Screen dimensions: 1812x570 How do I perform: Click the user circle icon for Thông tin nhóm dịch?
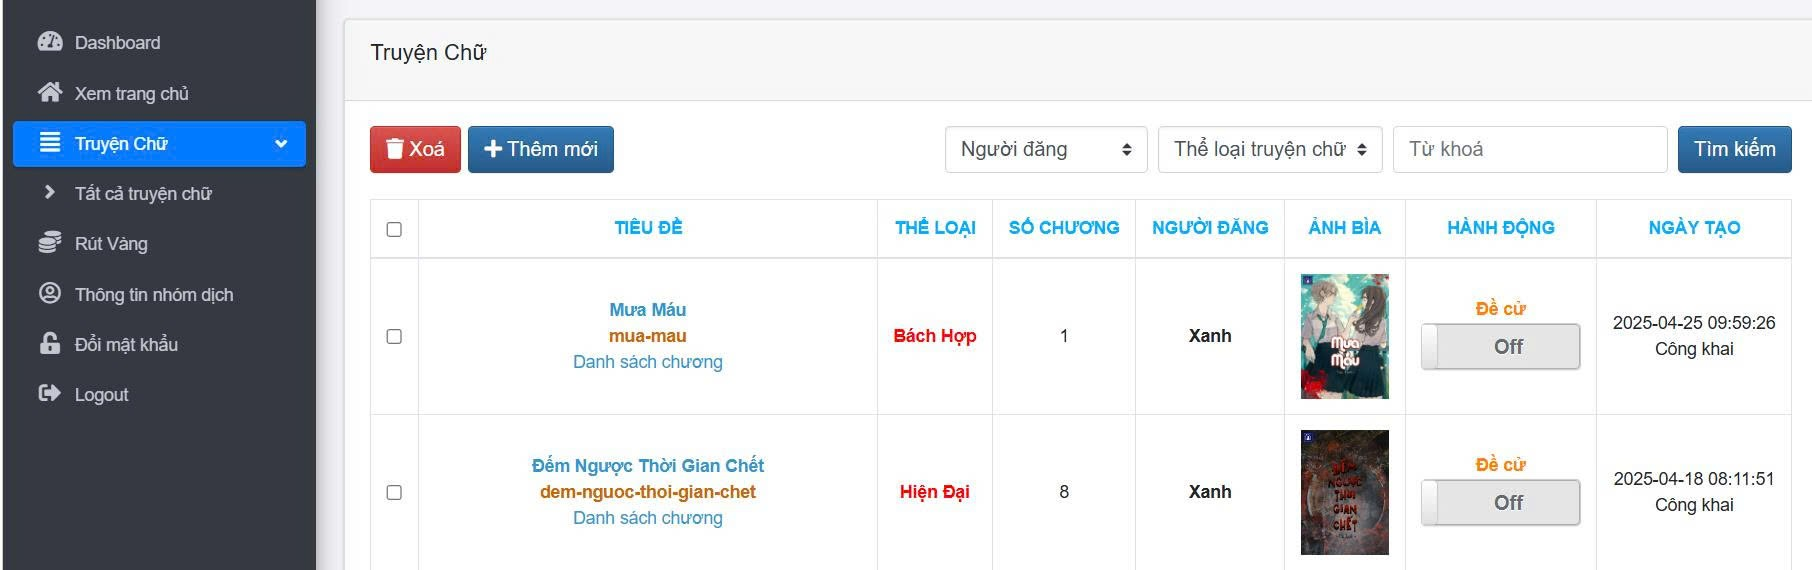50,293
